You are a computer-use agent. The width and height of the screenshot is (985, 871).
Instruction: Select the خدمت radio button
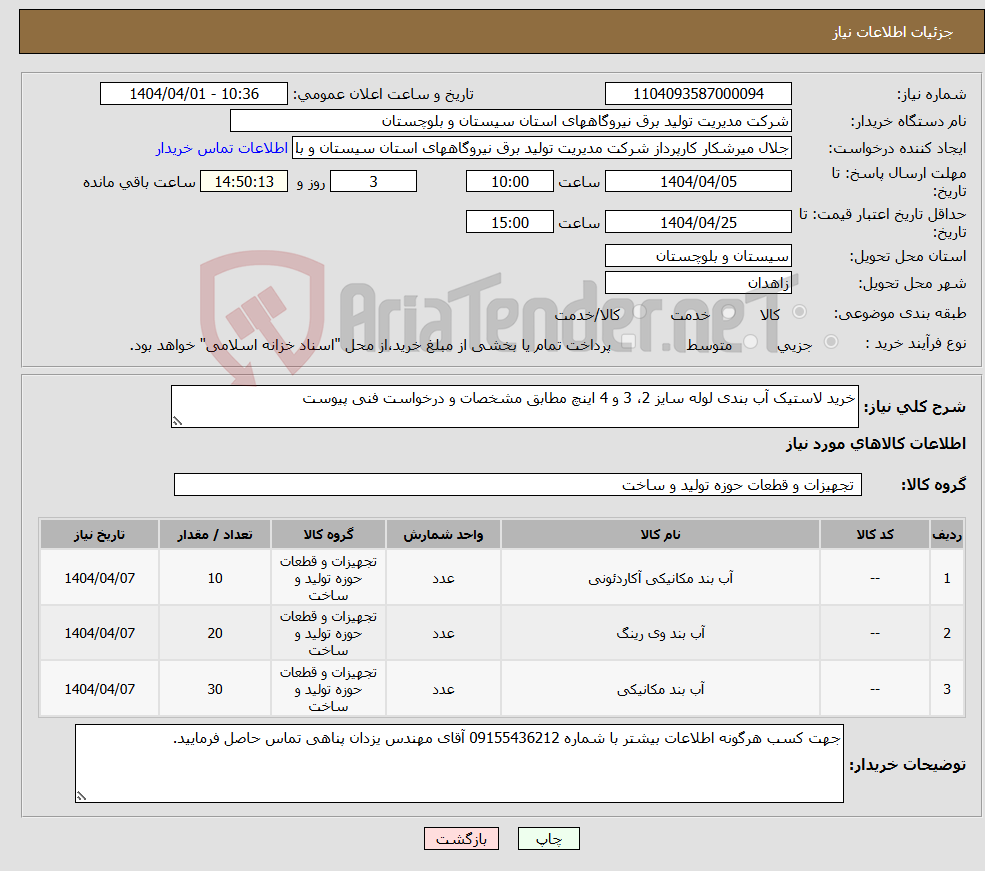click(x=729, y=312)
